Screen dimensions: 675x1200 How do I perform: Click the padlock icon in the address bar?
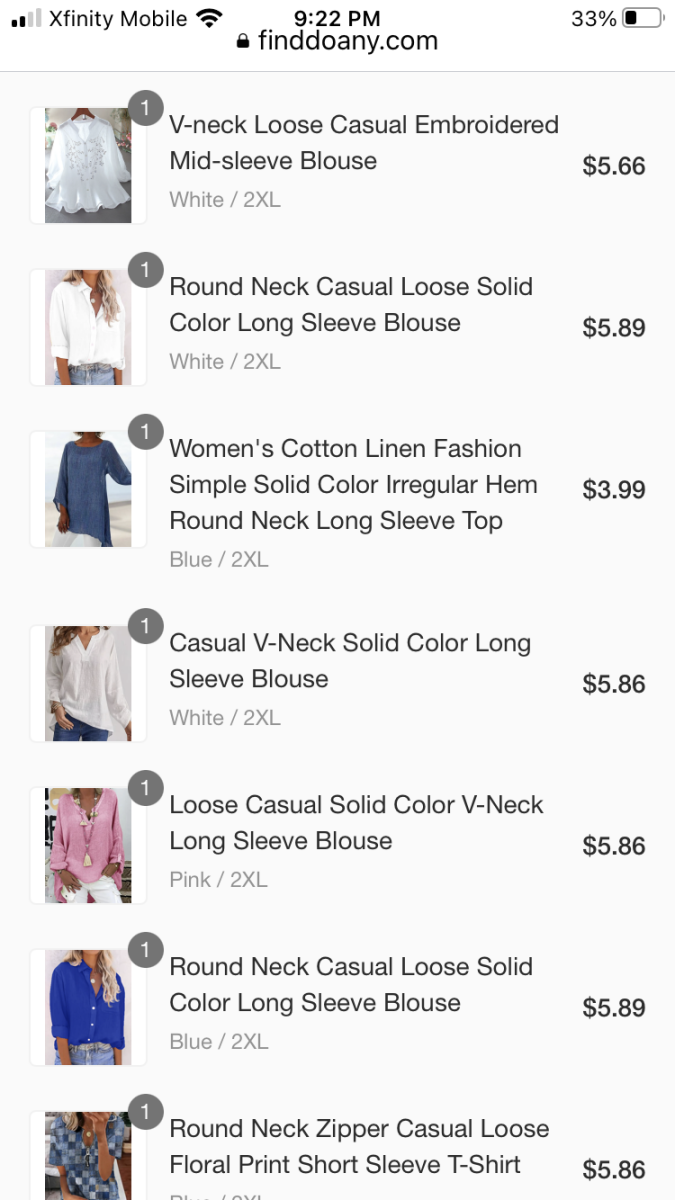point(242,42)
